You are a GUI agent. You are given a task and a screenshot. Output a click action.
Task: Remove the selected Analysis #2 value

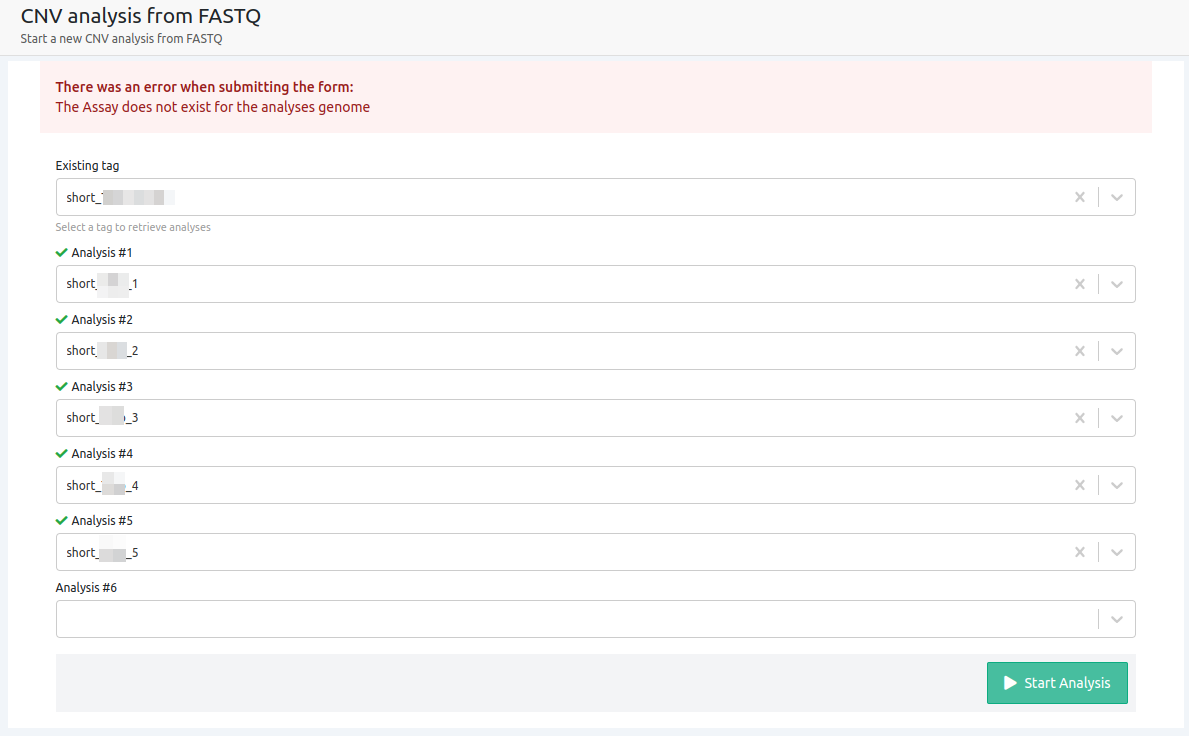tap(1079, 351)
